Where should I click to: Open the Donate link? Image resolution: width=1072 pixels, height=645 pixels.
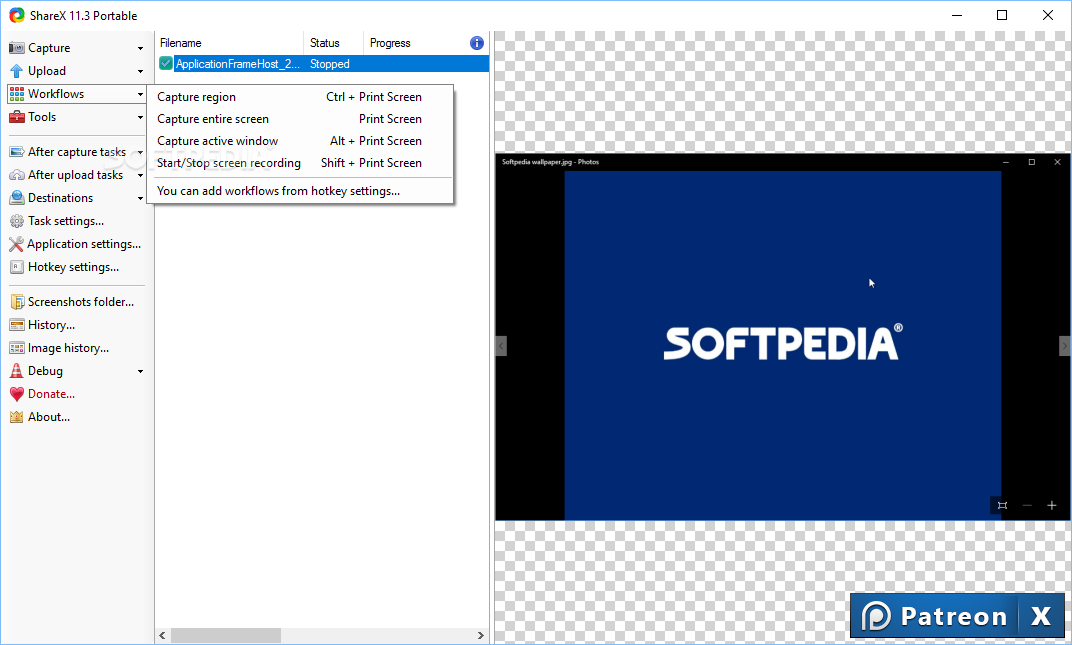tap(51, 394)
